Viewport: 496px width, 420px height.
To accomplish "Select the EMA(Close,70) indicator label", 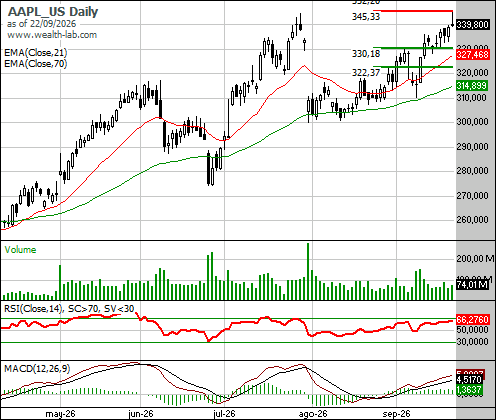I will (36, 63).
